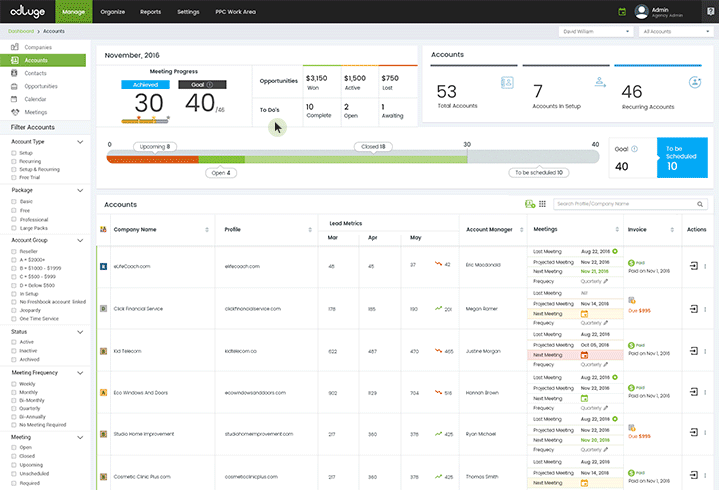Screen dimensions: 719x490
Task: Follow the Dashboard breadcrumb link
Action: (21, 31)
